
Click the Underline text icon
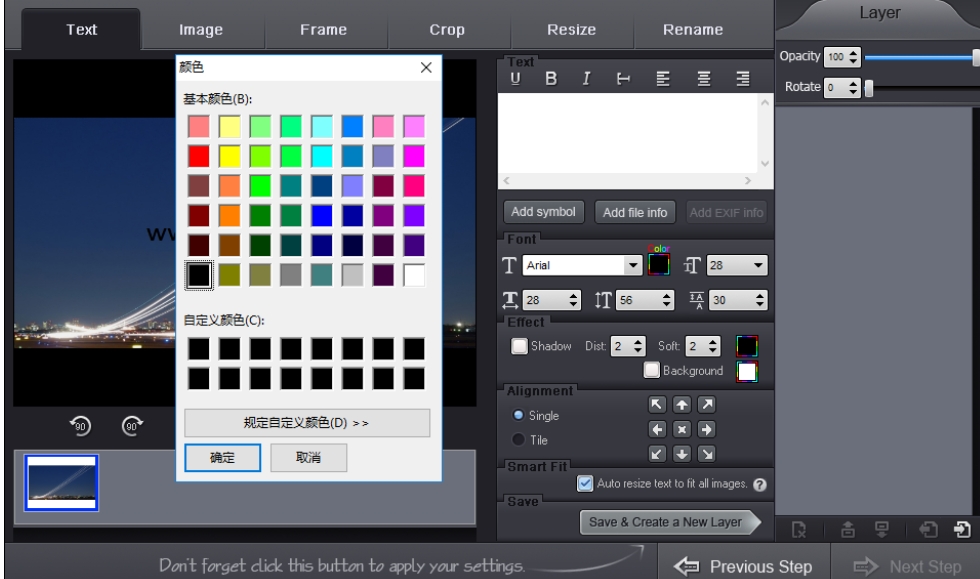coord(516,79)
